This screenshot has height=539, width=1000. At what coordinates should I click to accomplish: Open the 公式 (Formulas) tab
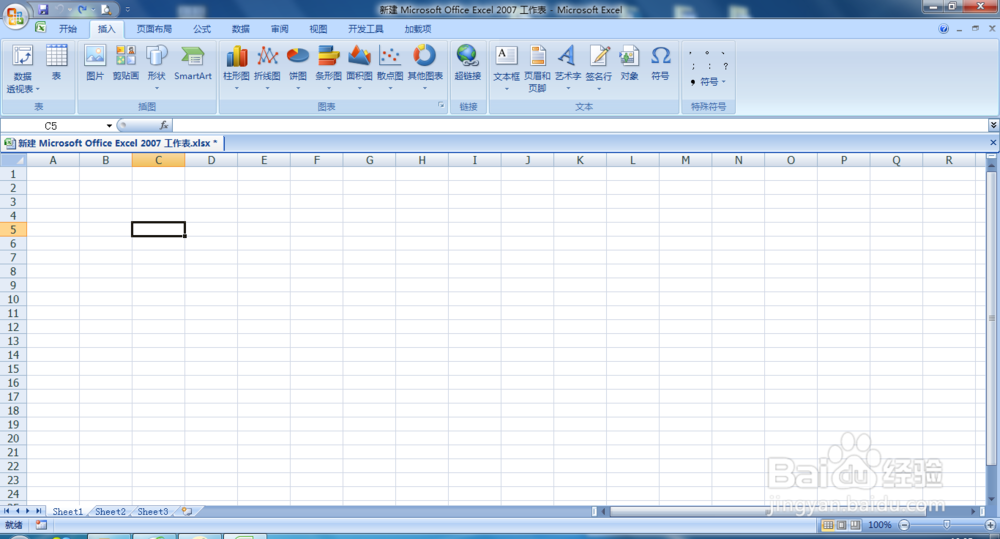[x=202, y=29]
